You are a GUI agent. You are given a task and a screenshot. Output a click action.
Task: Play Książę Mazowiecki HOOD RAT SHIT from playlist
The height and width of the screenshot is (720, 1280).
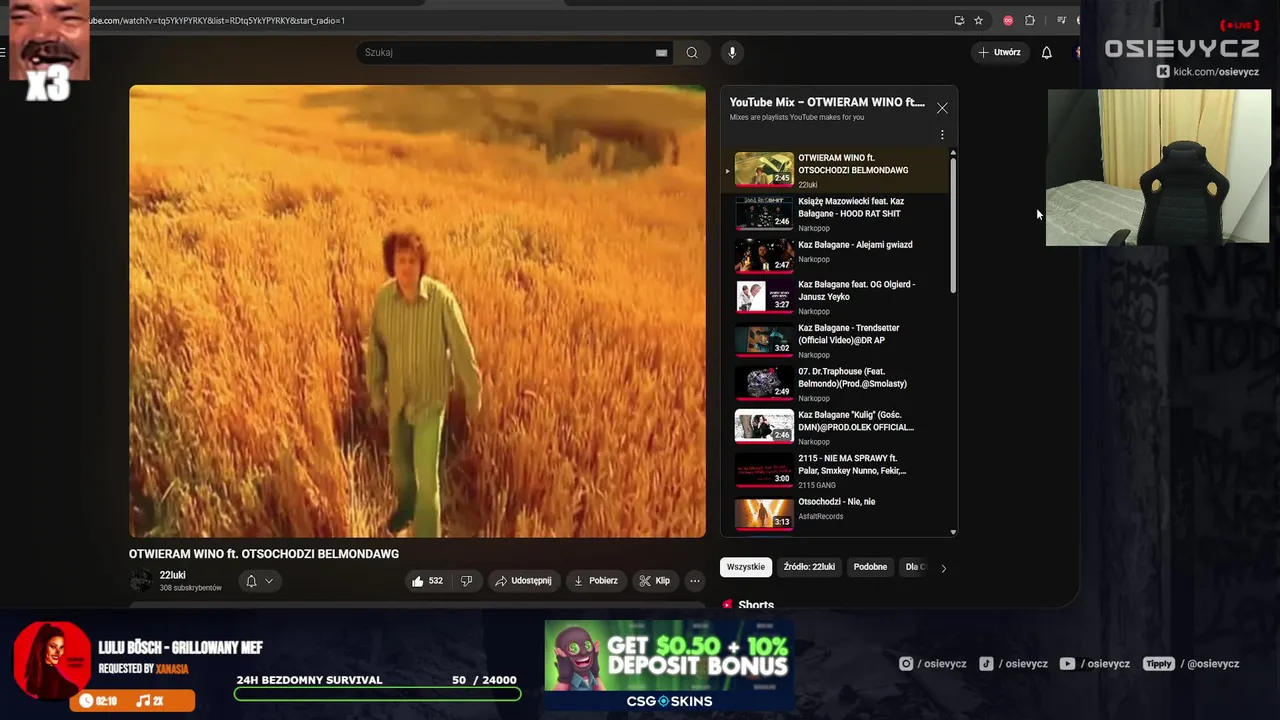835,214
